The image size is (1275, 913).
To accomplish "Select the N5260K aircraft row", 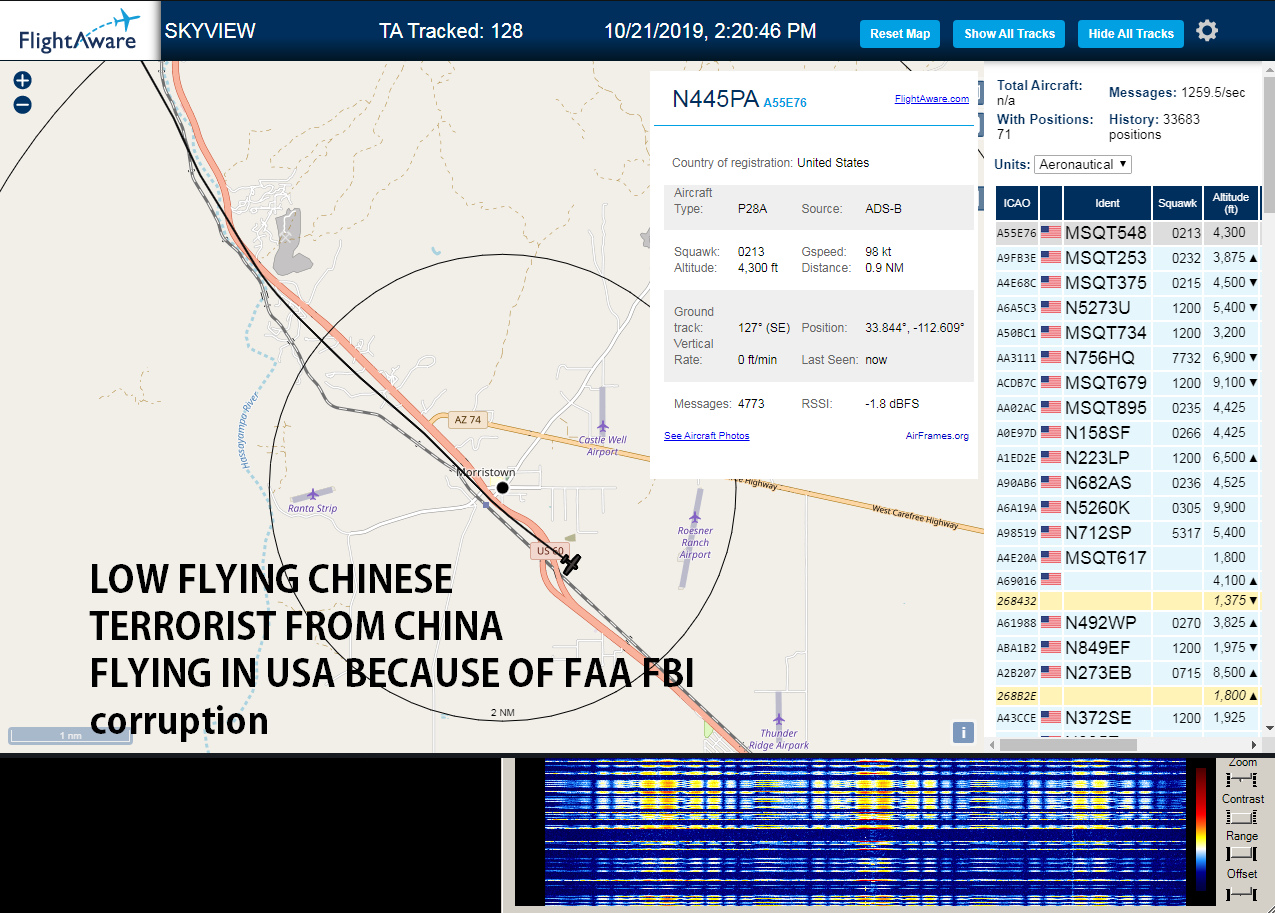I will pyautogui.click(x=1128, y=508).
